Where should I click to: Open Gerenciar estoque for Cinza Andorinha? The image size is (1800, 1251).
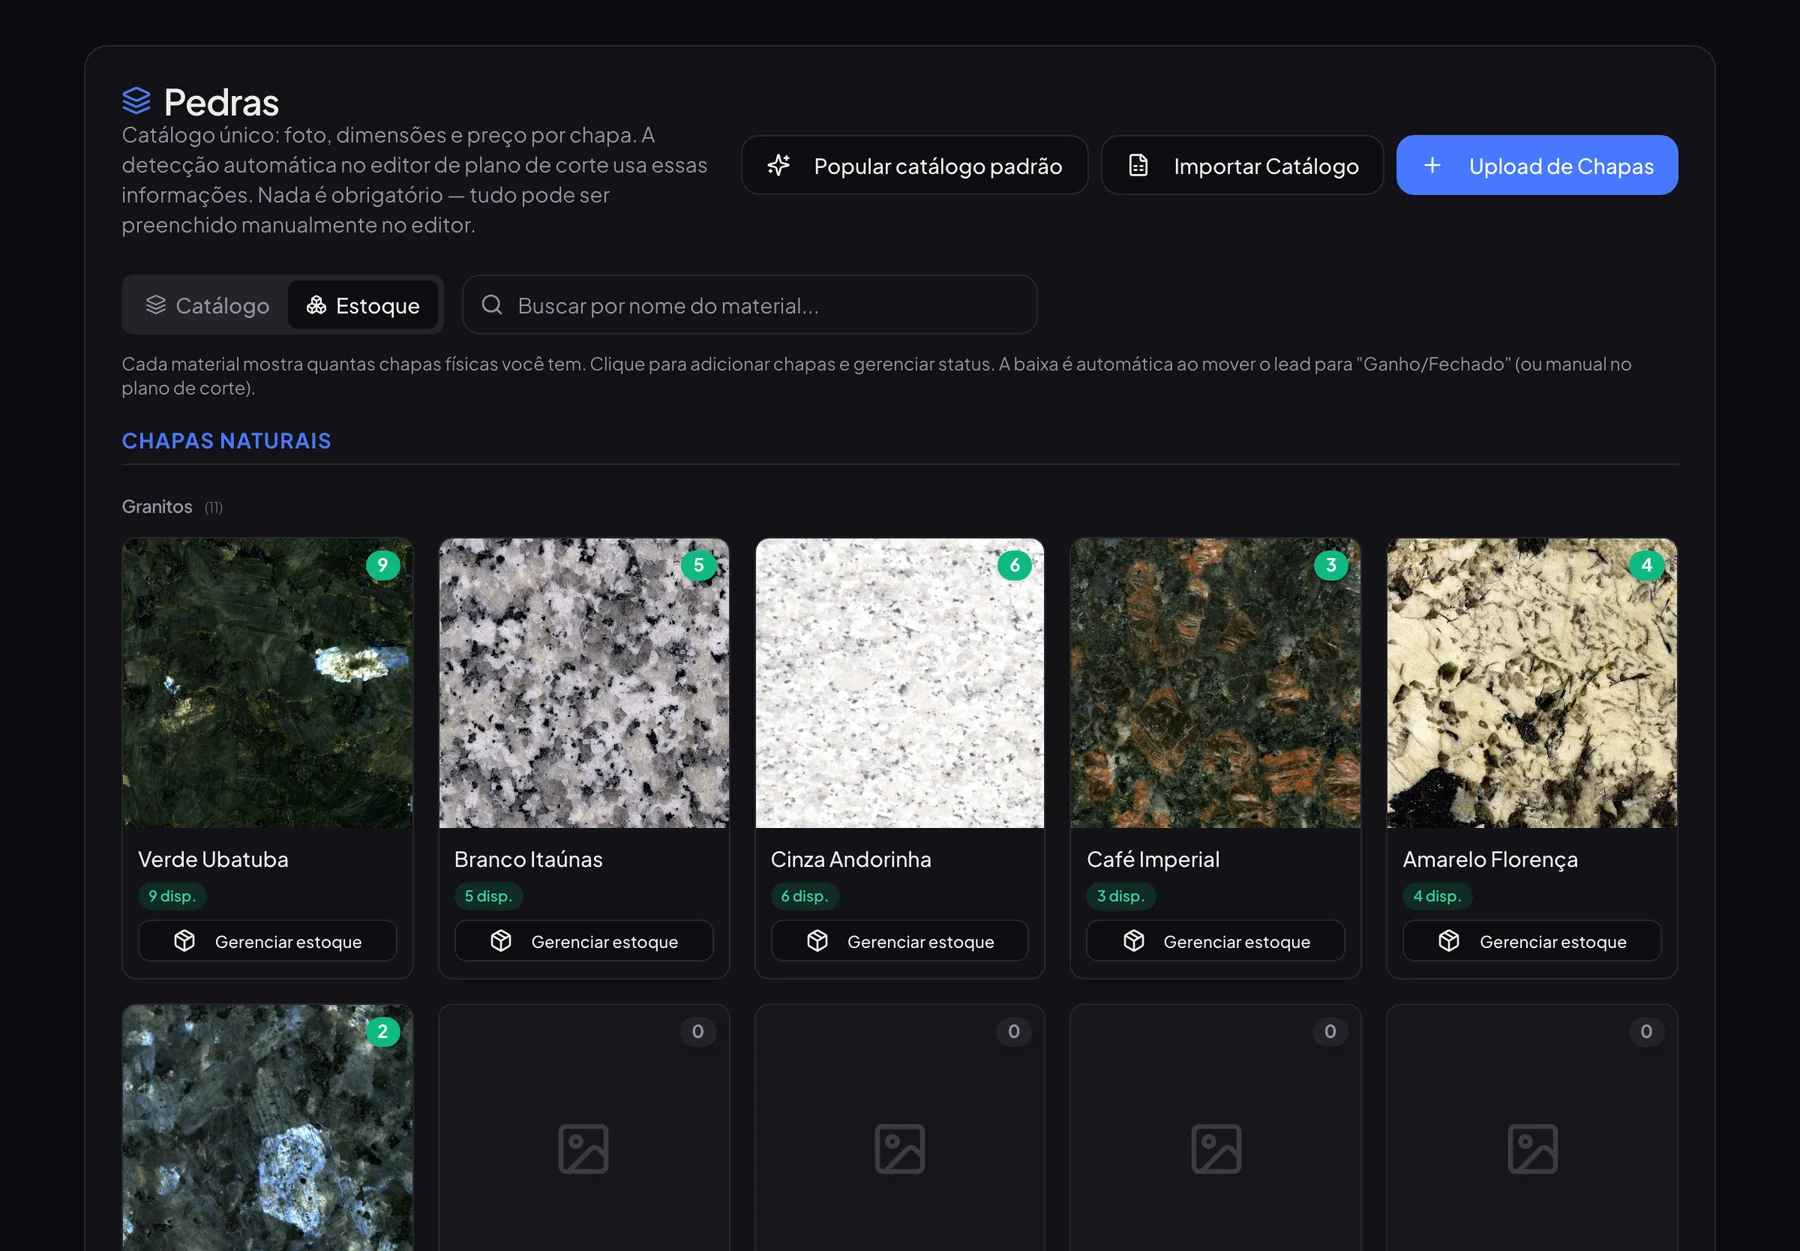tap(900, 941)
